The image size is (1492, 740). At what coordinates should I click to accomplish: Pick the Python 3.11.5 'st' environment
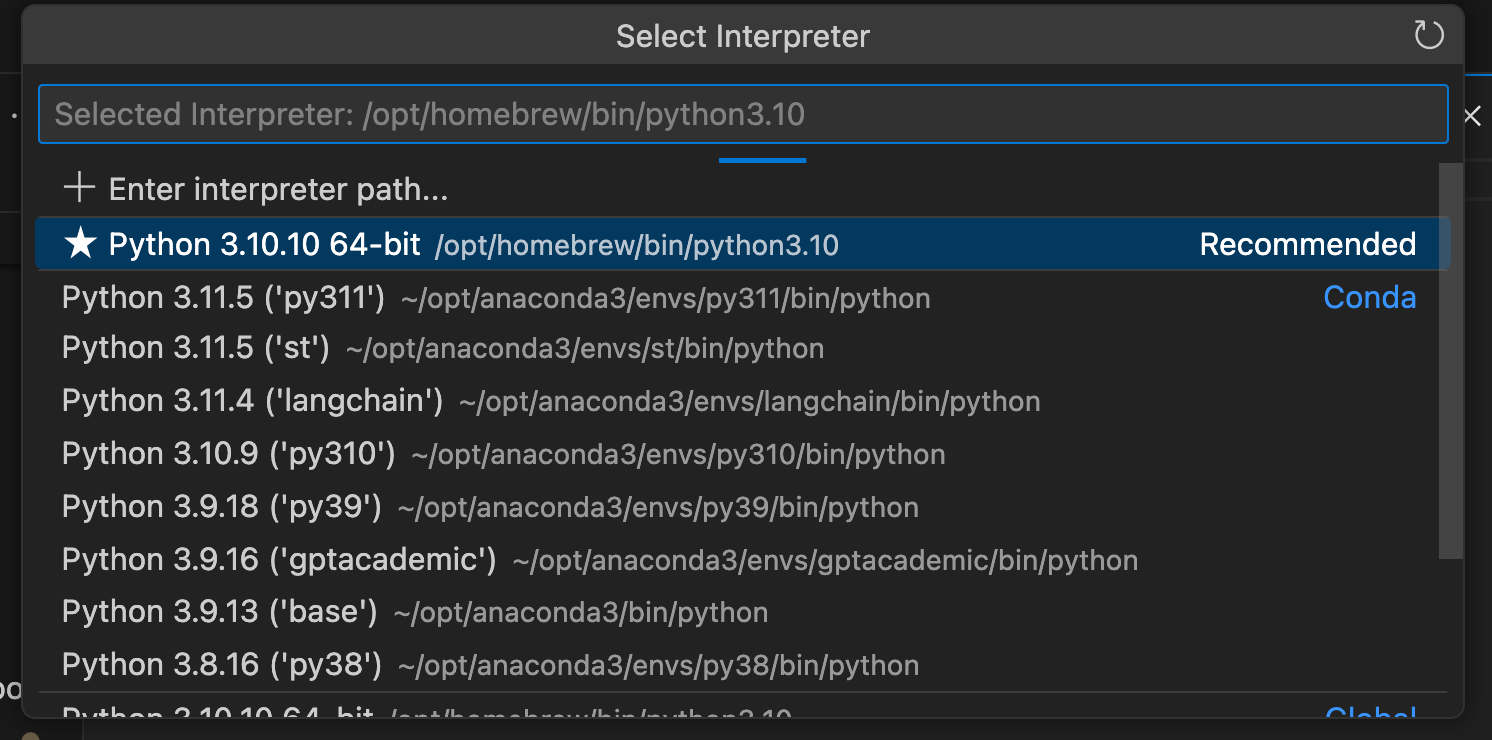[443, 348]
